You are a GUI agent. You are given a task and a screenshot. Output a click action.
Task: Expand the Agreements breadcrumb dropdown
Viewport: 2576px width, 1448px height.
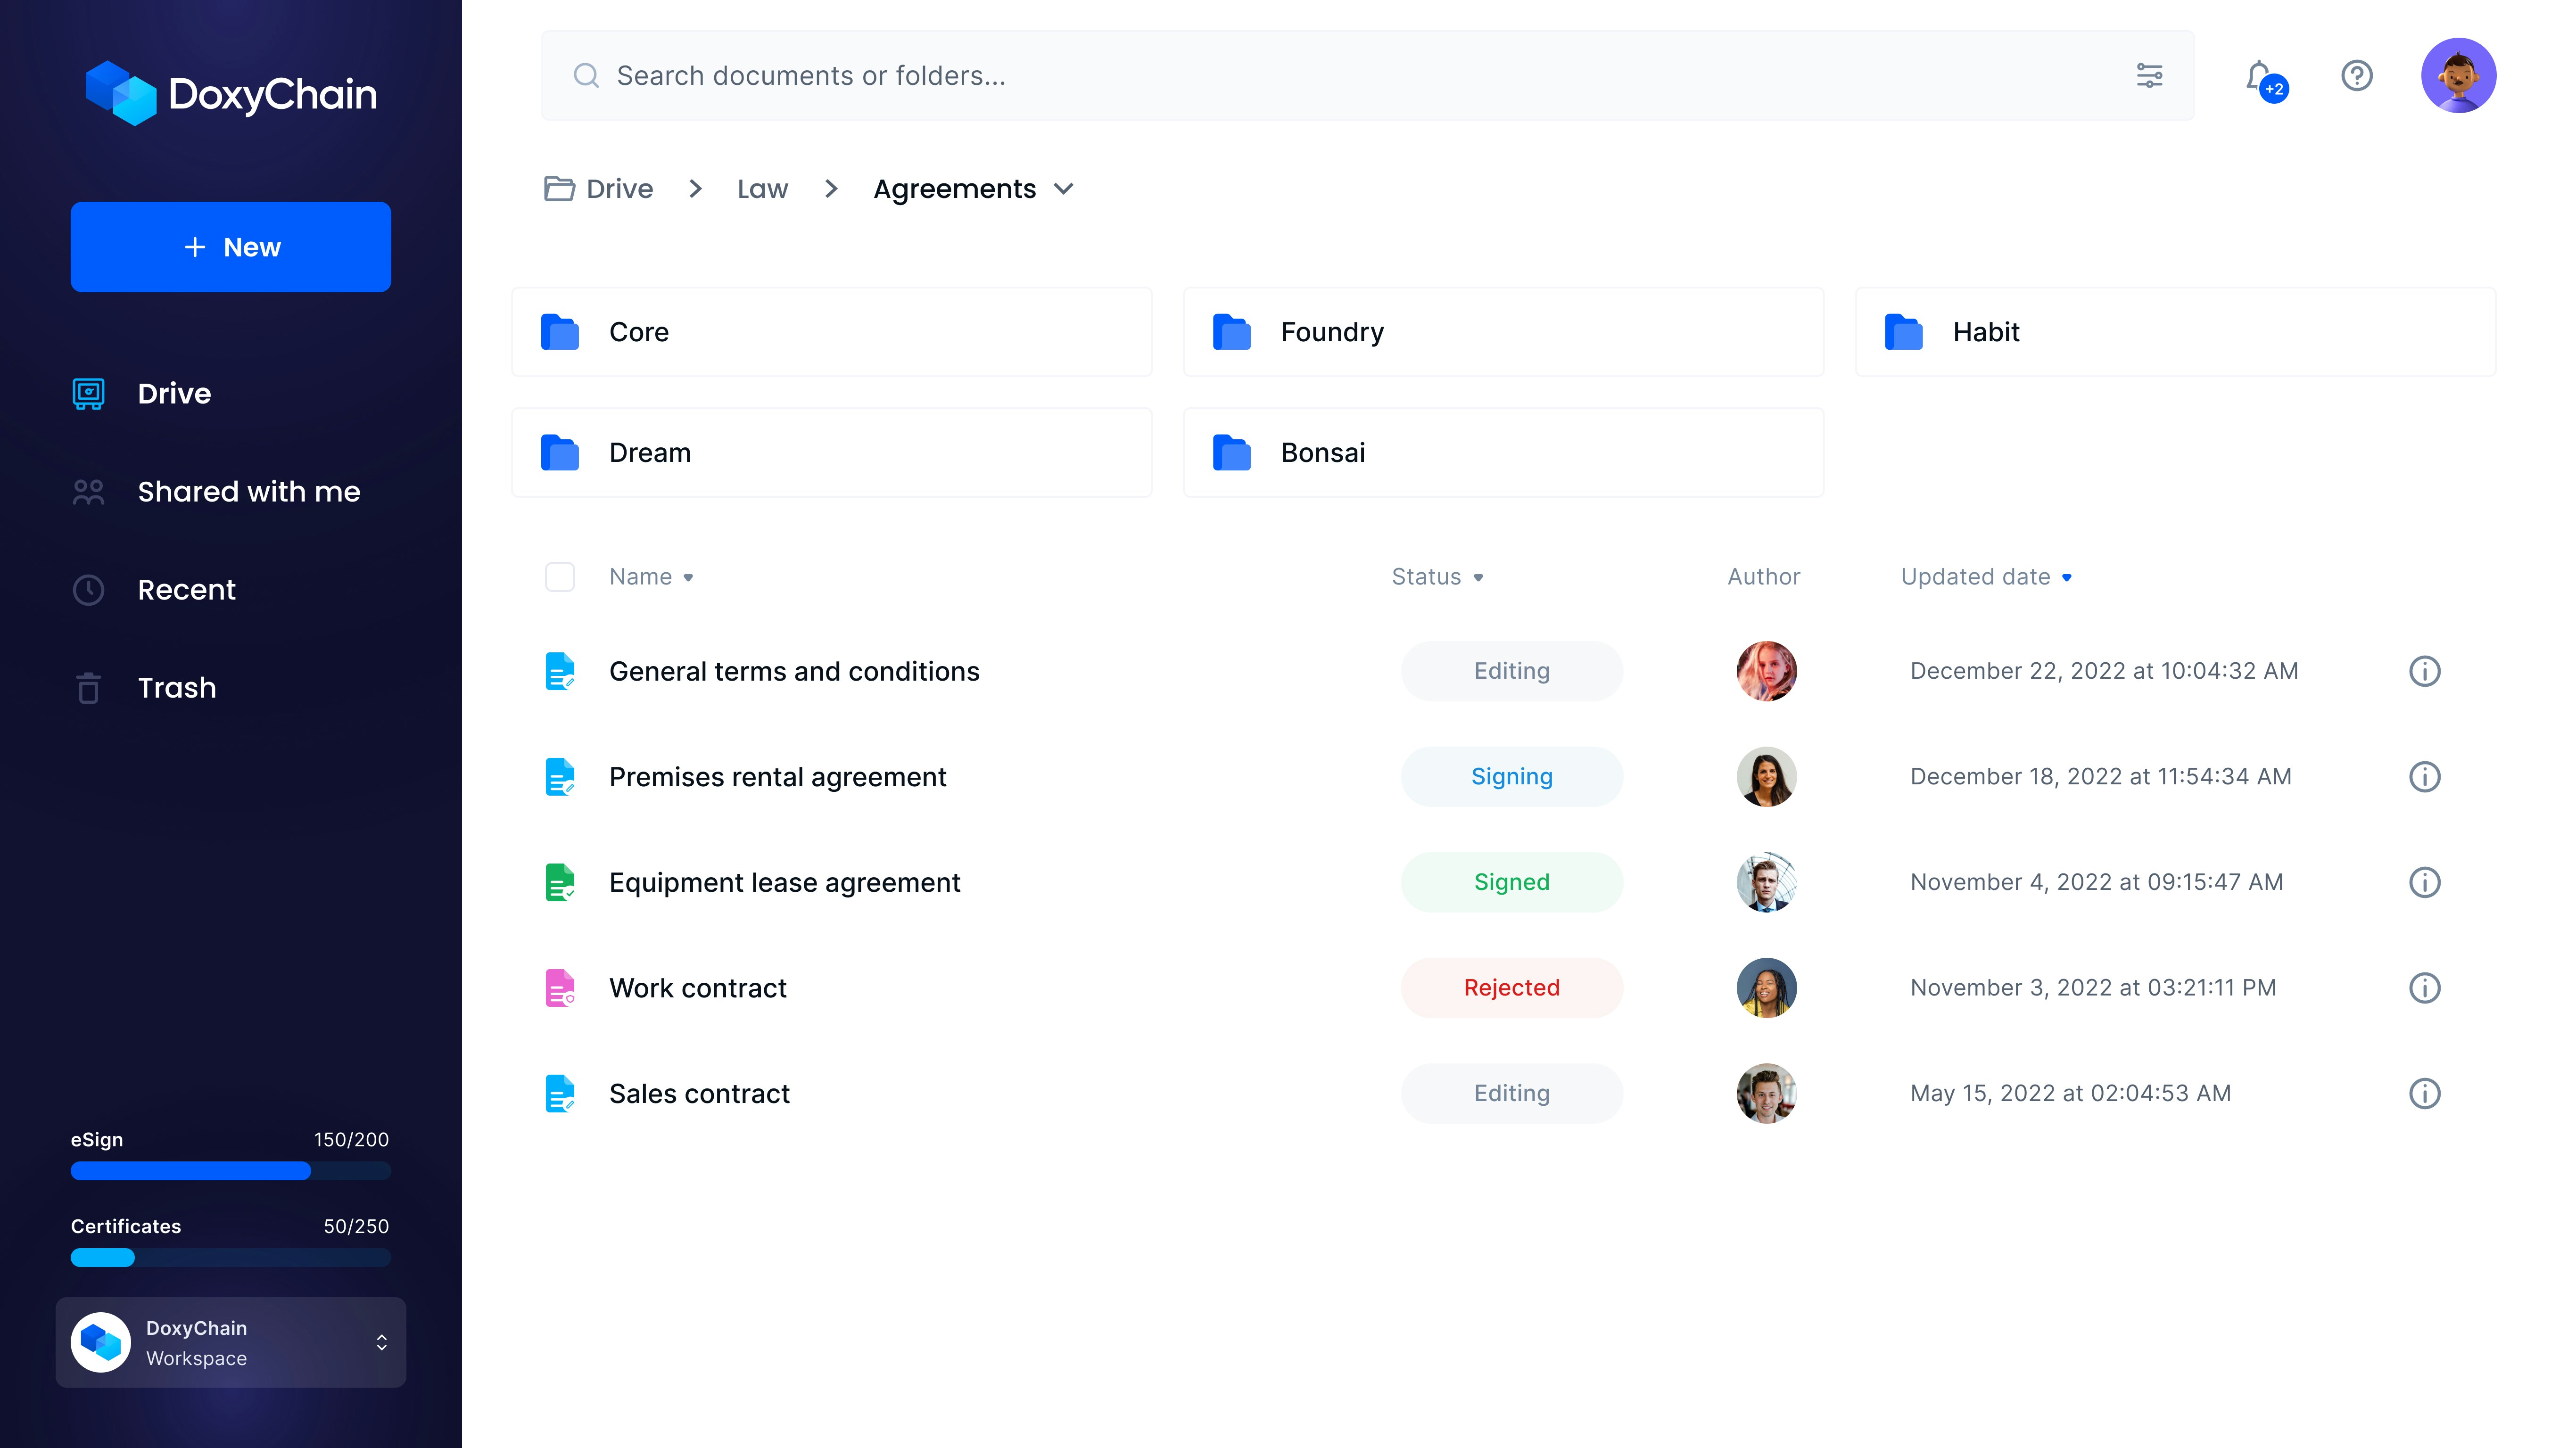click(x=1064, y=189)
